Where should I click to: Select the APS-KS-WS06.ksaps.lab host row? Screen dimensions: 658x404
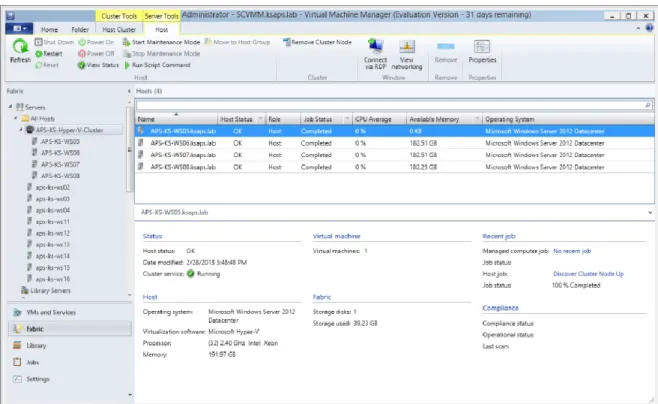pyautogui.click(x=394, y=143)
